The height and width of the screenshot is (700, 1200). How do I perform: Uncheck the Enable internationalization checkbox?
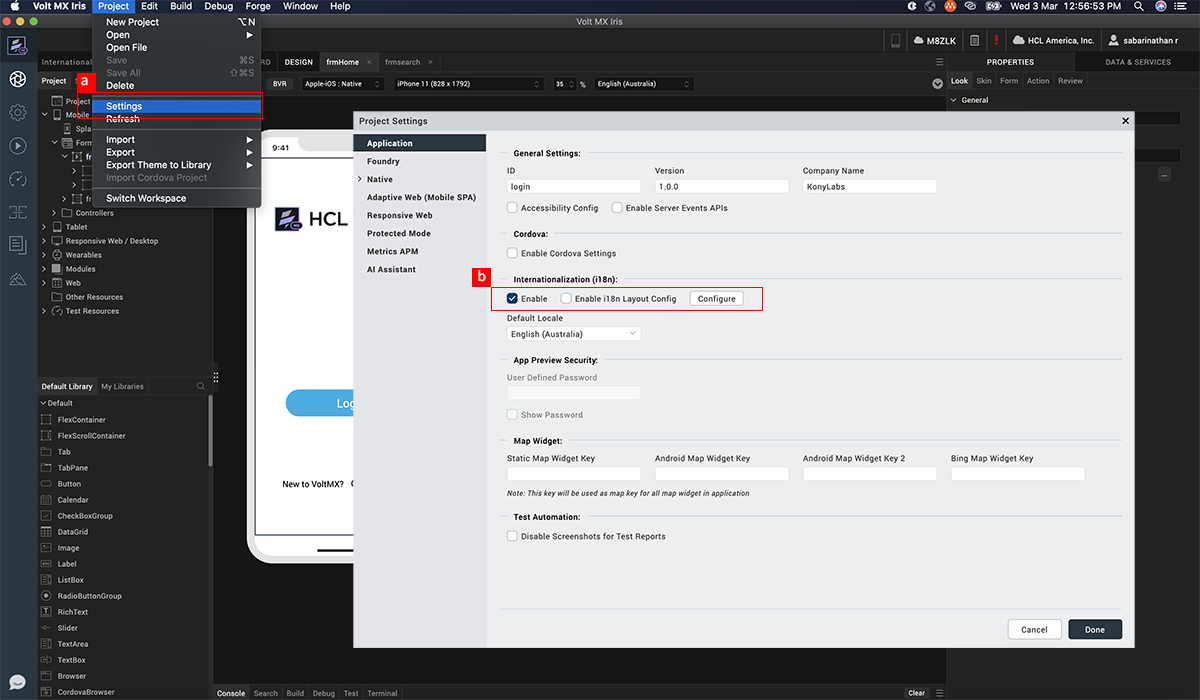tap(512, 299)
